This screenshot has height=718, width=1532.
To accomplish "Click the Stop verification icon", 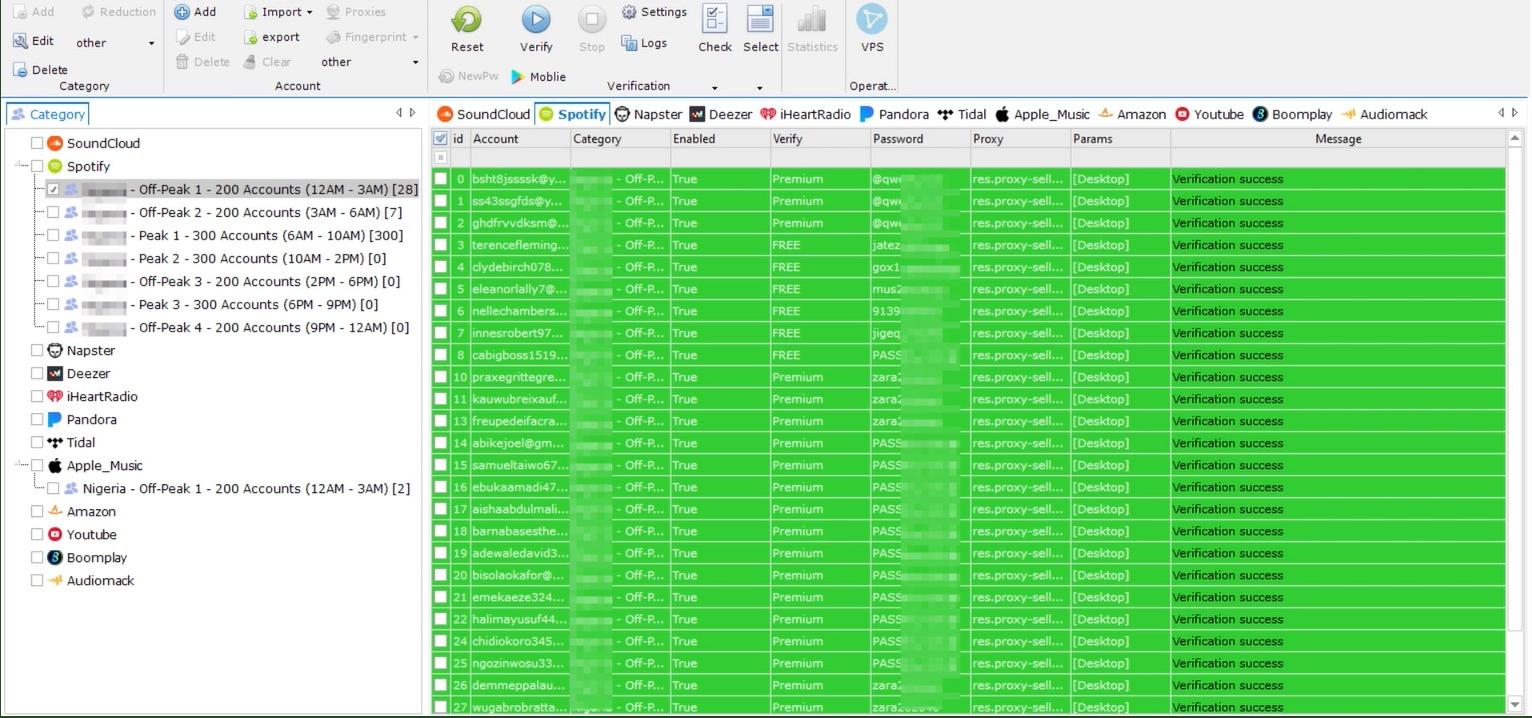I will point(592,20).
